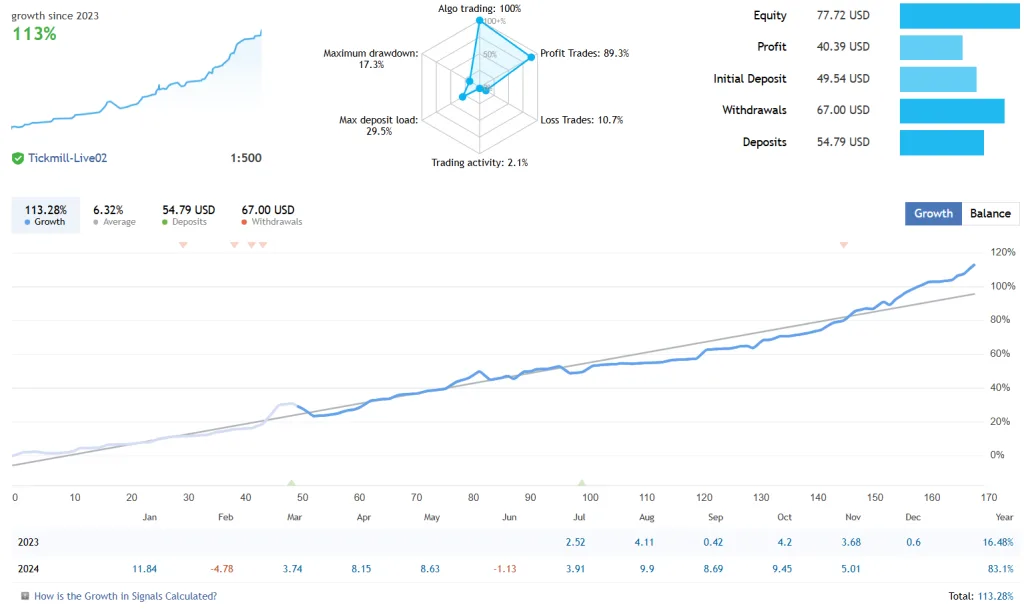This screenshot has width=1024, height=609.
Task: Select the 113.28% Growth stat tile
Action: 40,213
